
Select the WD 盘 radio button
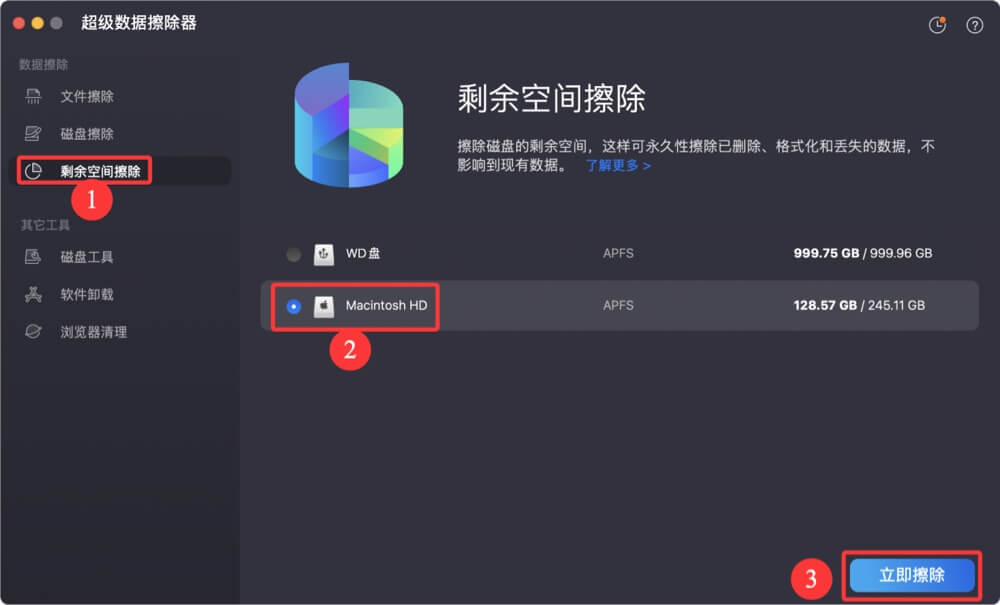pos(293,253)
